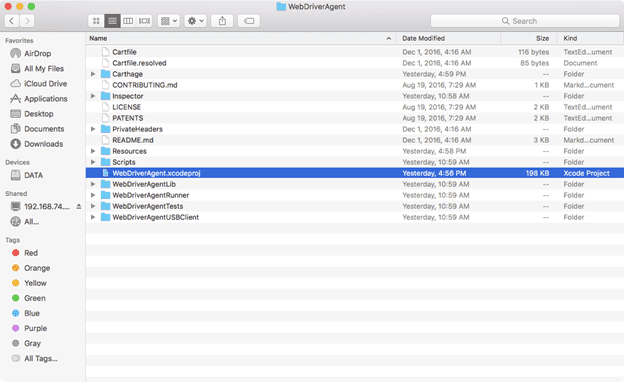Show All Tags... in sidebar
Image resolution: width=624 pixels, height=382 pixels.
coord(41,359)
